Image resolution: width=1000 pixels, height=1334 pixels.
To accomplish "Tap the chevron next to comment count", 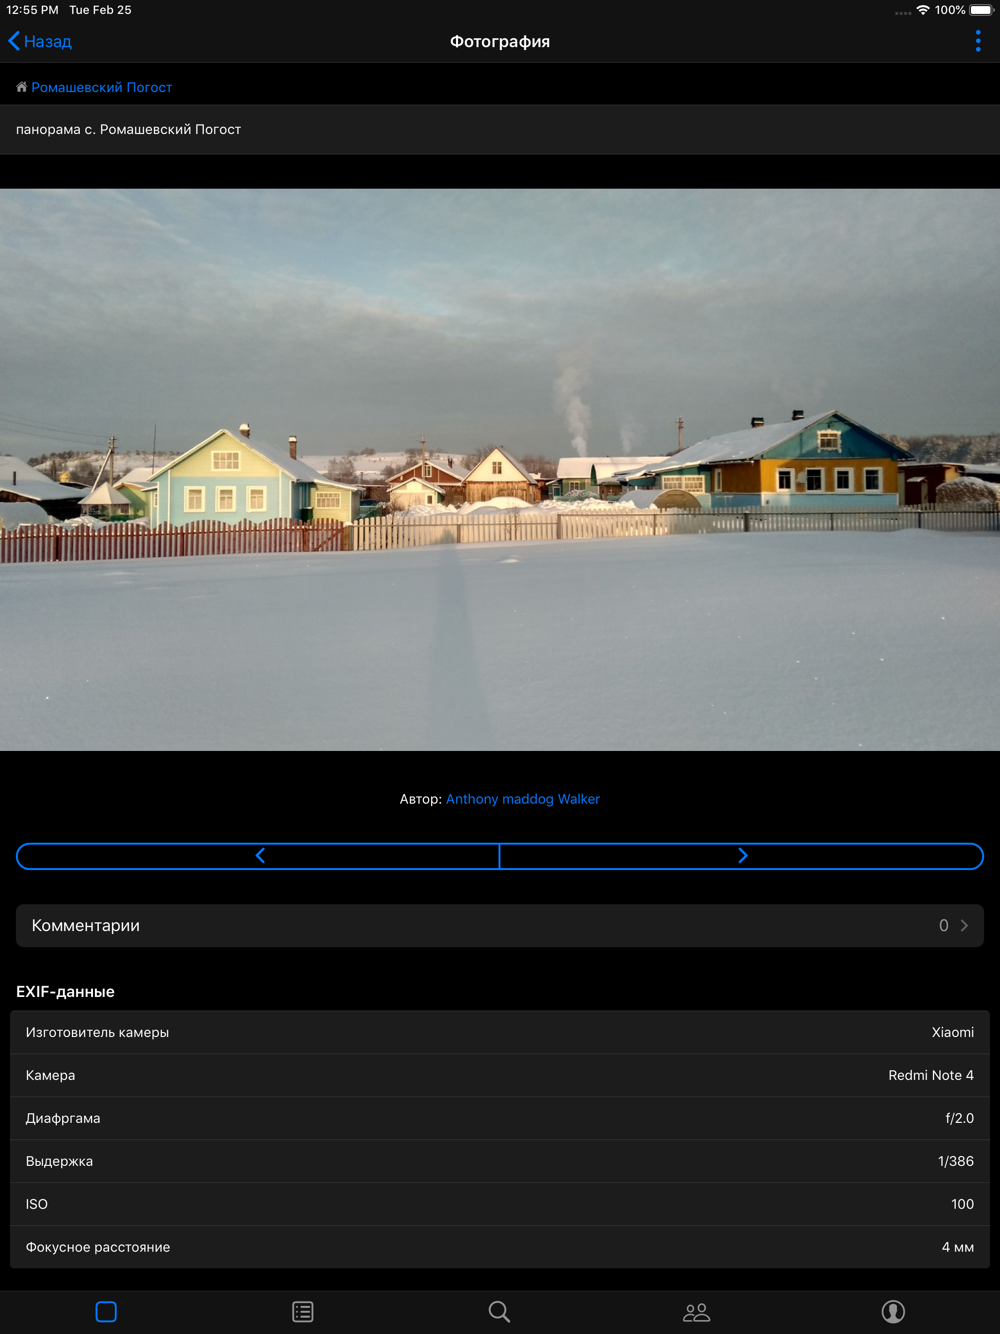I will [x=964, y=926].
